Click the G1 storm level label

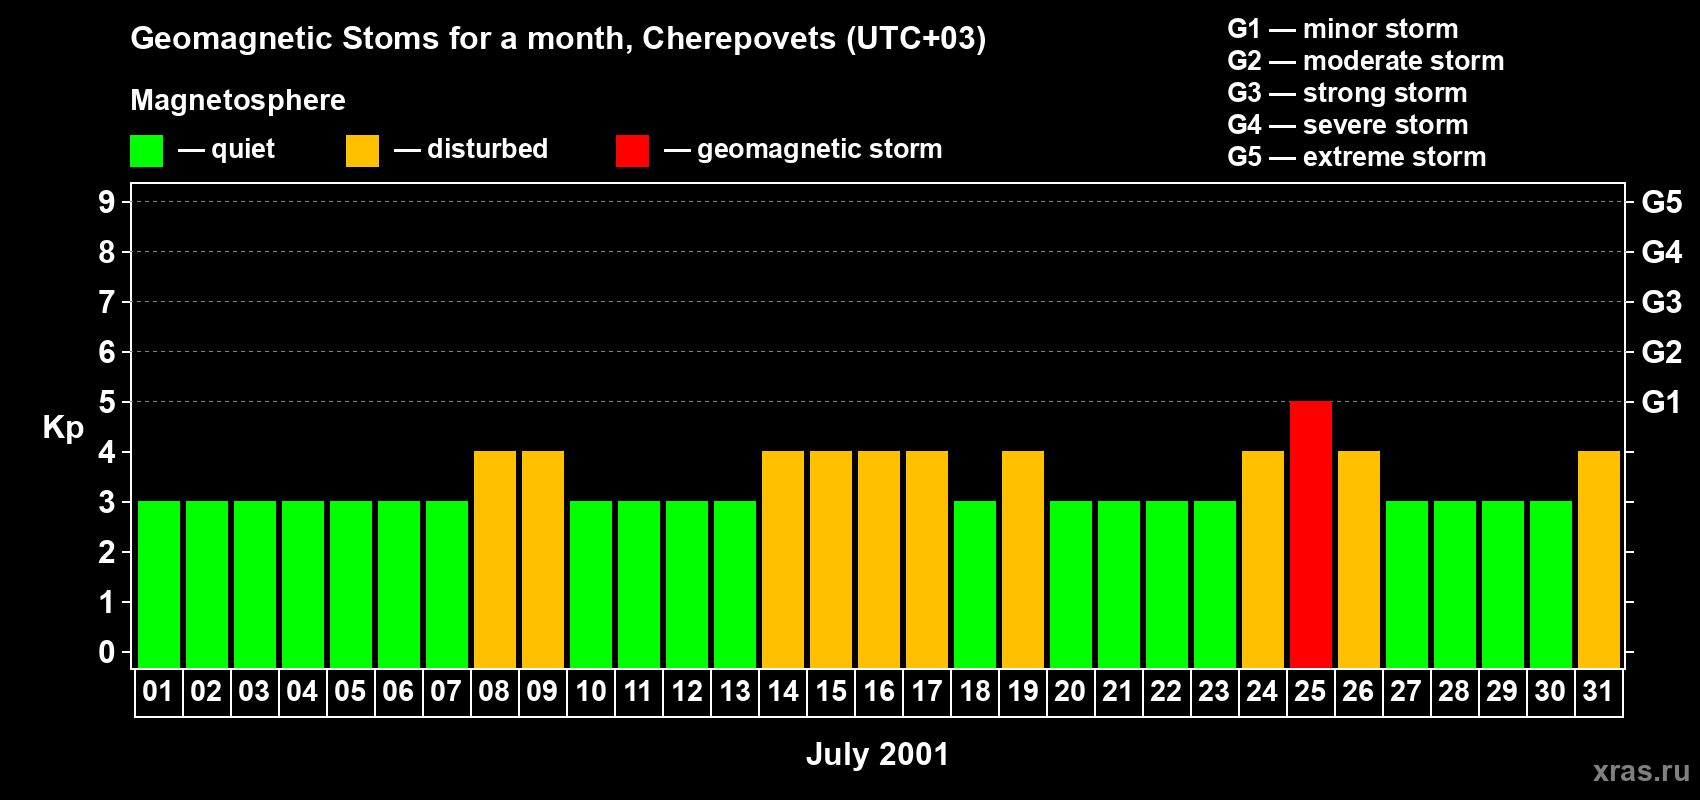[1661, 402]
